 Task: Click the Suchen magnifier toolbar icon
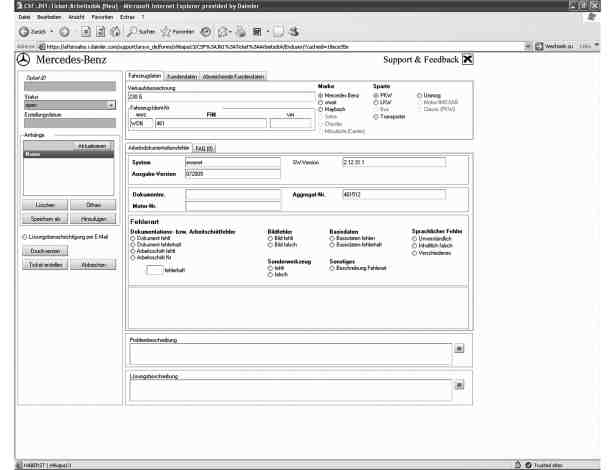[132, 31]
